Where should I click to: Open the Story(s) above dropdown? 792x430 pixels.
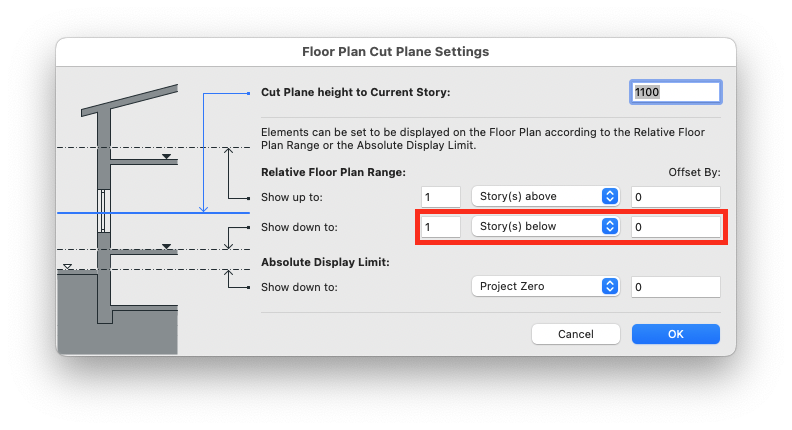click(546, 196)
